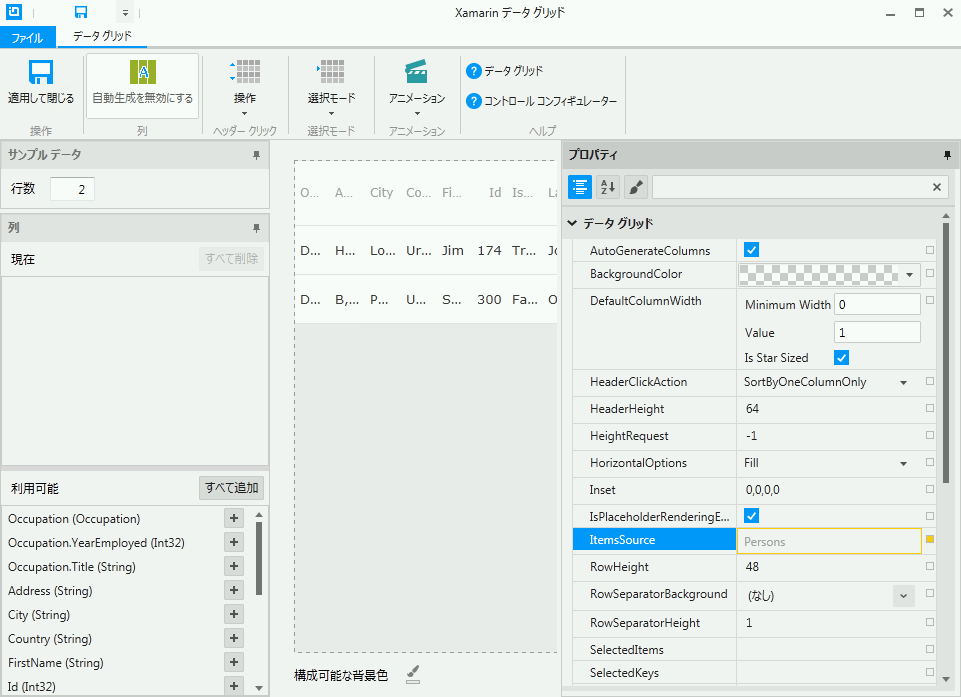Click the HeaderHeight value 64

click(753, 409)
